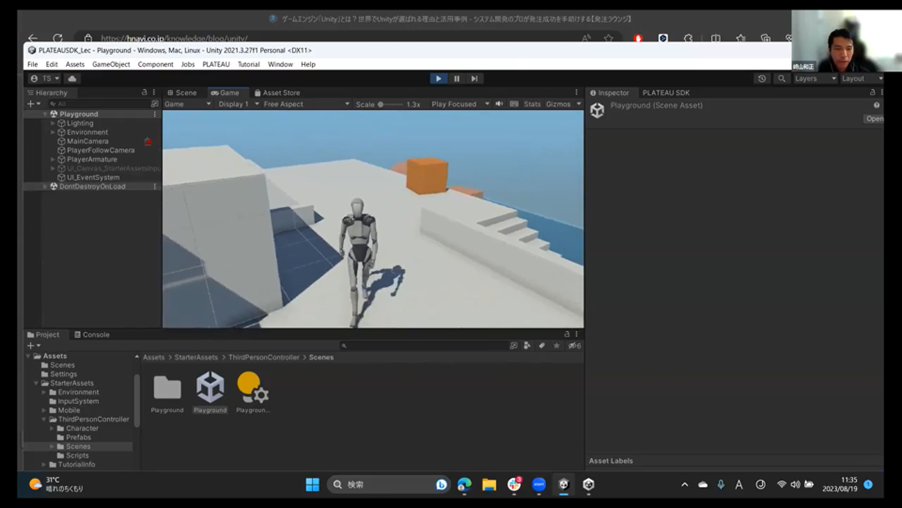902x508 pixels.
Task: Open the TS account dropdown
Action: coord(45,79)
